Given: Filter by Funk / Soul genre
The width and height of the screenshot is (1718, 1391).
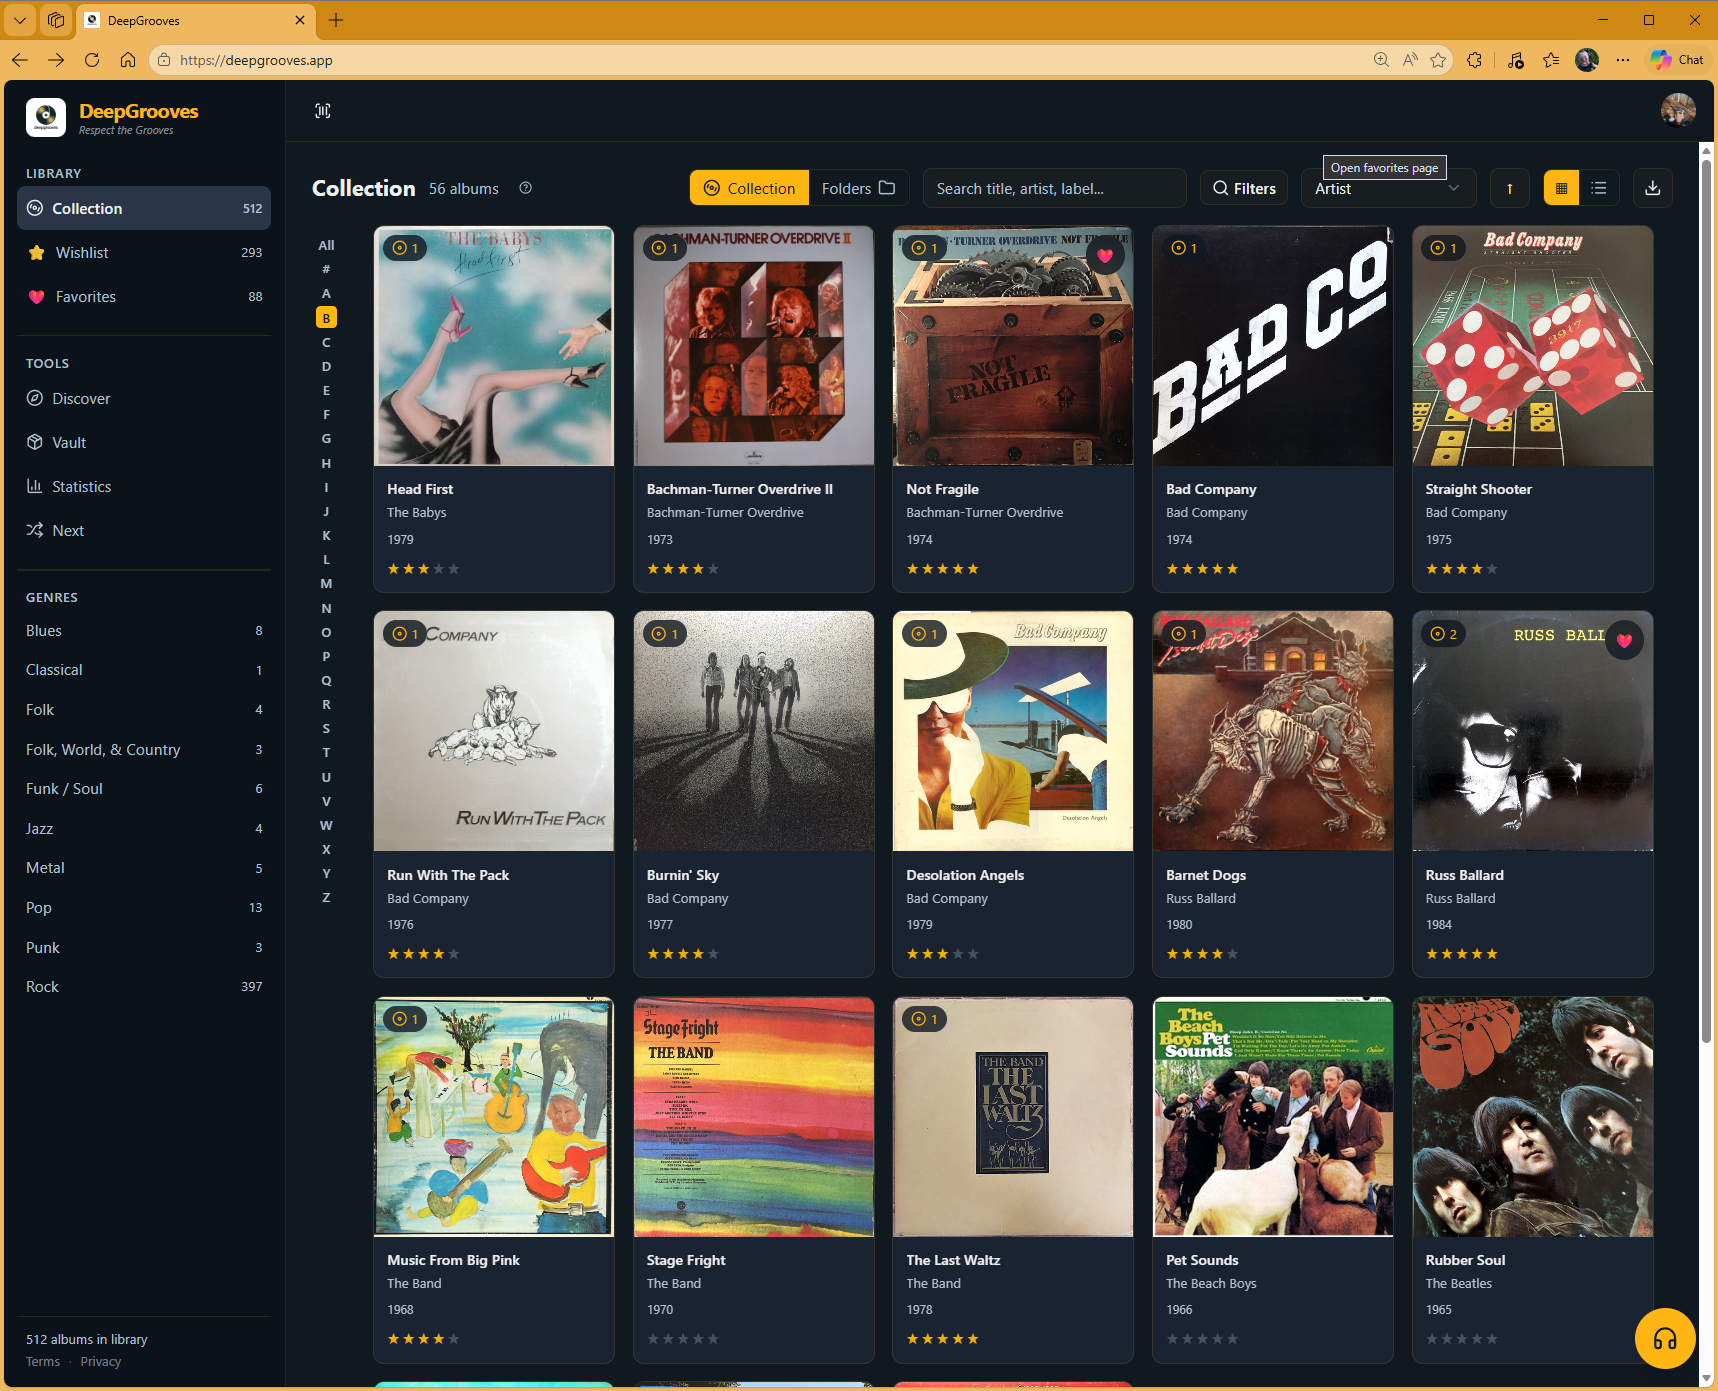Looking at the screenshot, I should point(144,788).
